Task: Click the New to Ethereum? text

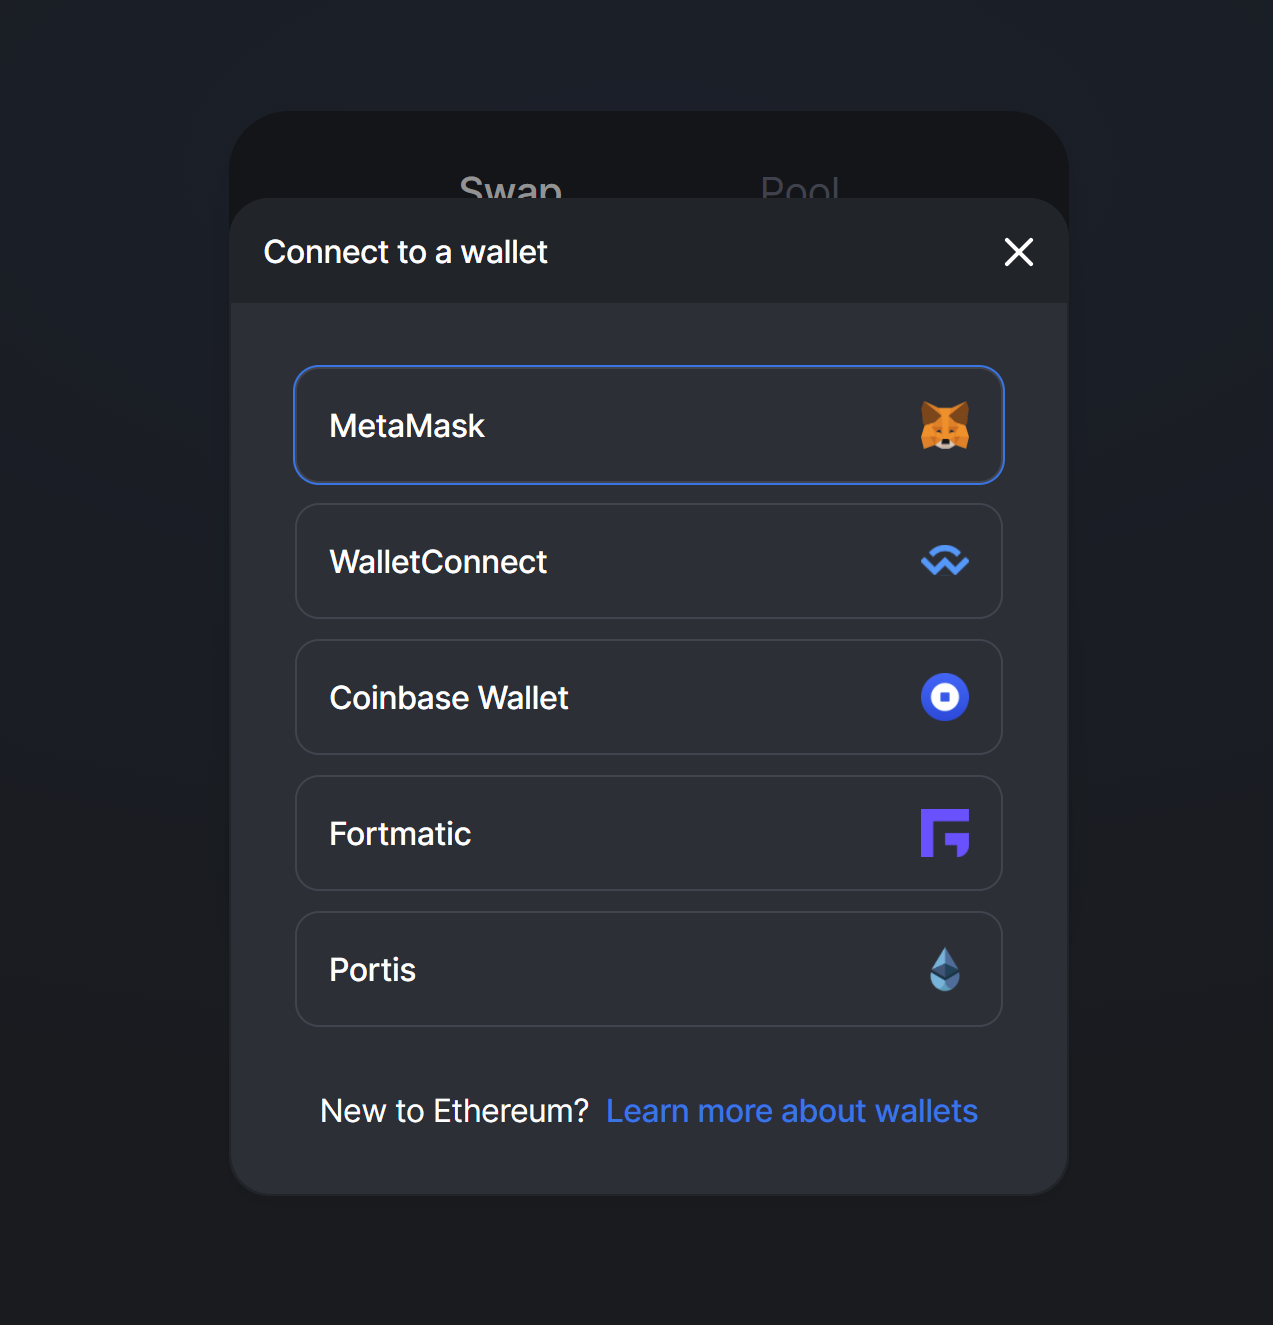Action: 454,1111
